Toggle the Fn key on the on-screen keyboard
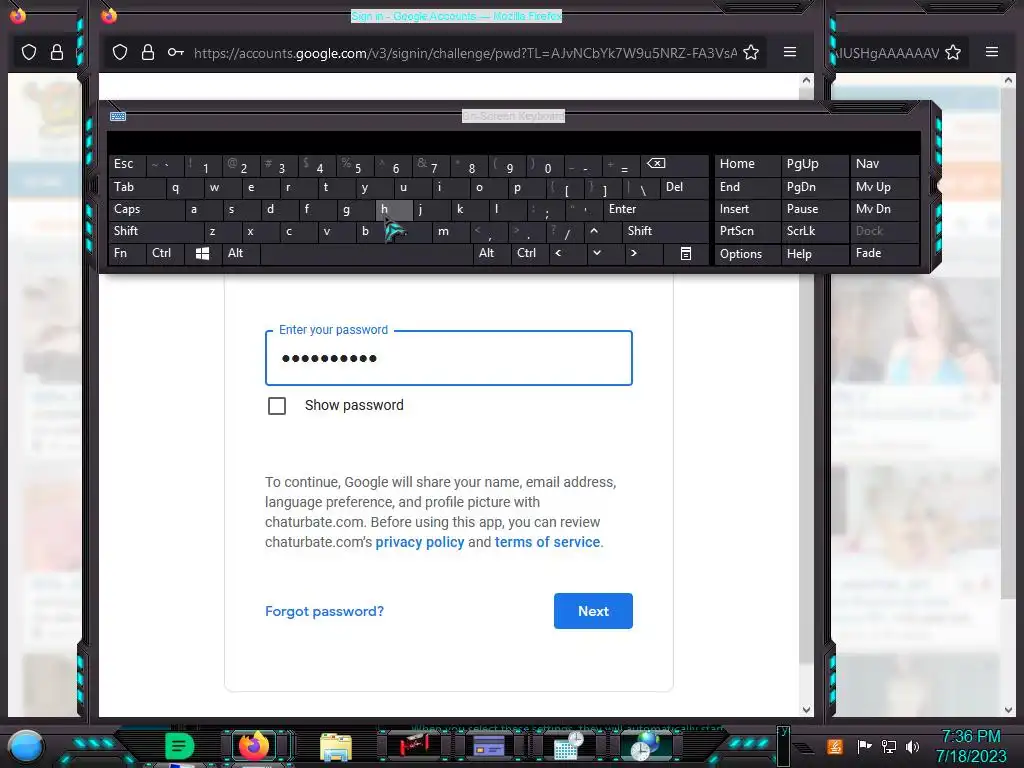 pyautogui.click(x=127, y=253)
